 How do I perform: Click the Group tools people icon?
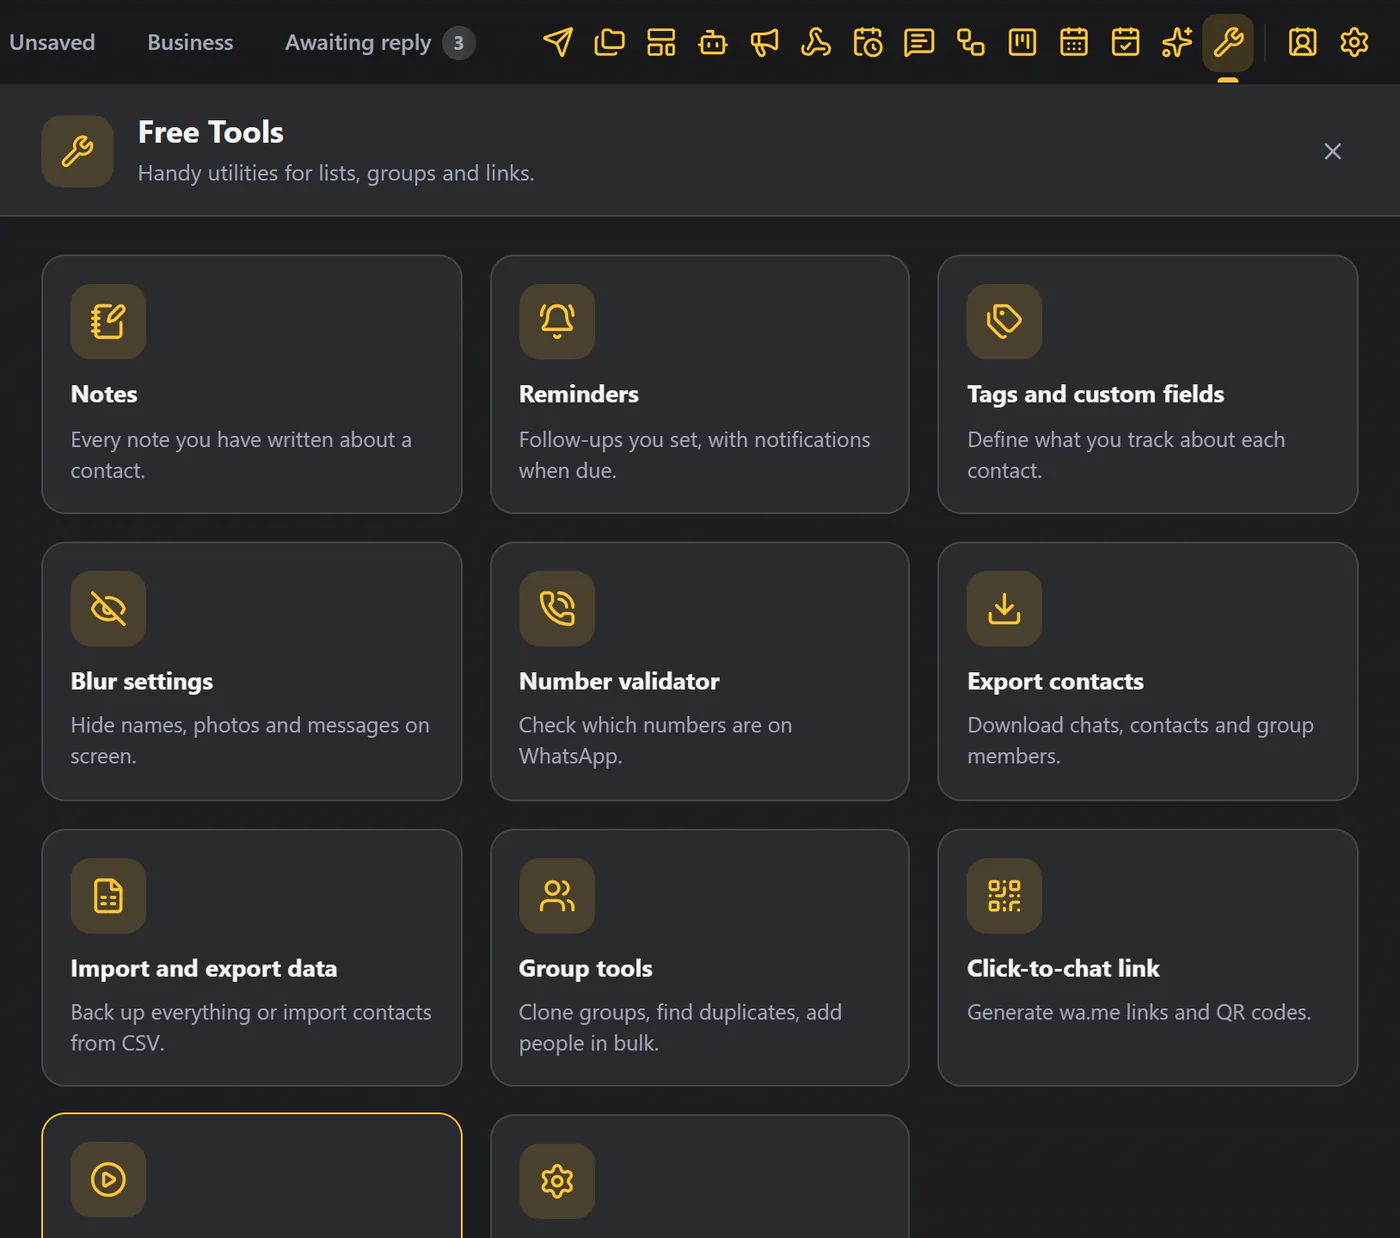[557, 895]
